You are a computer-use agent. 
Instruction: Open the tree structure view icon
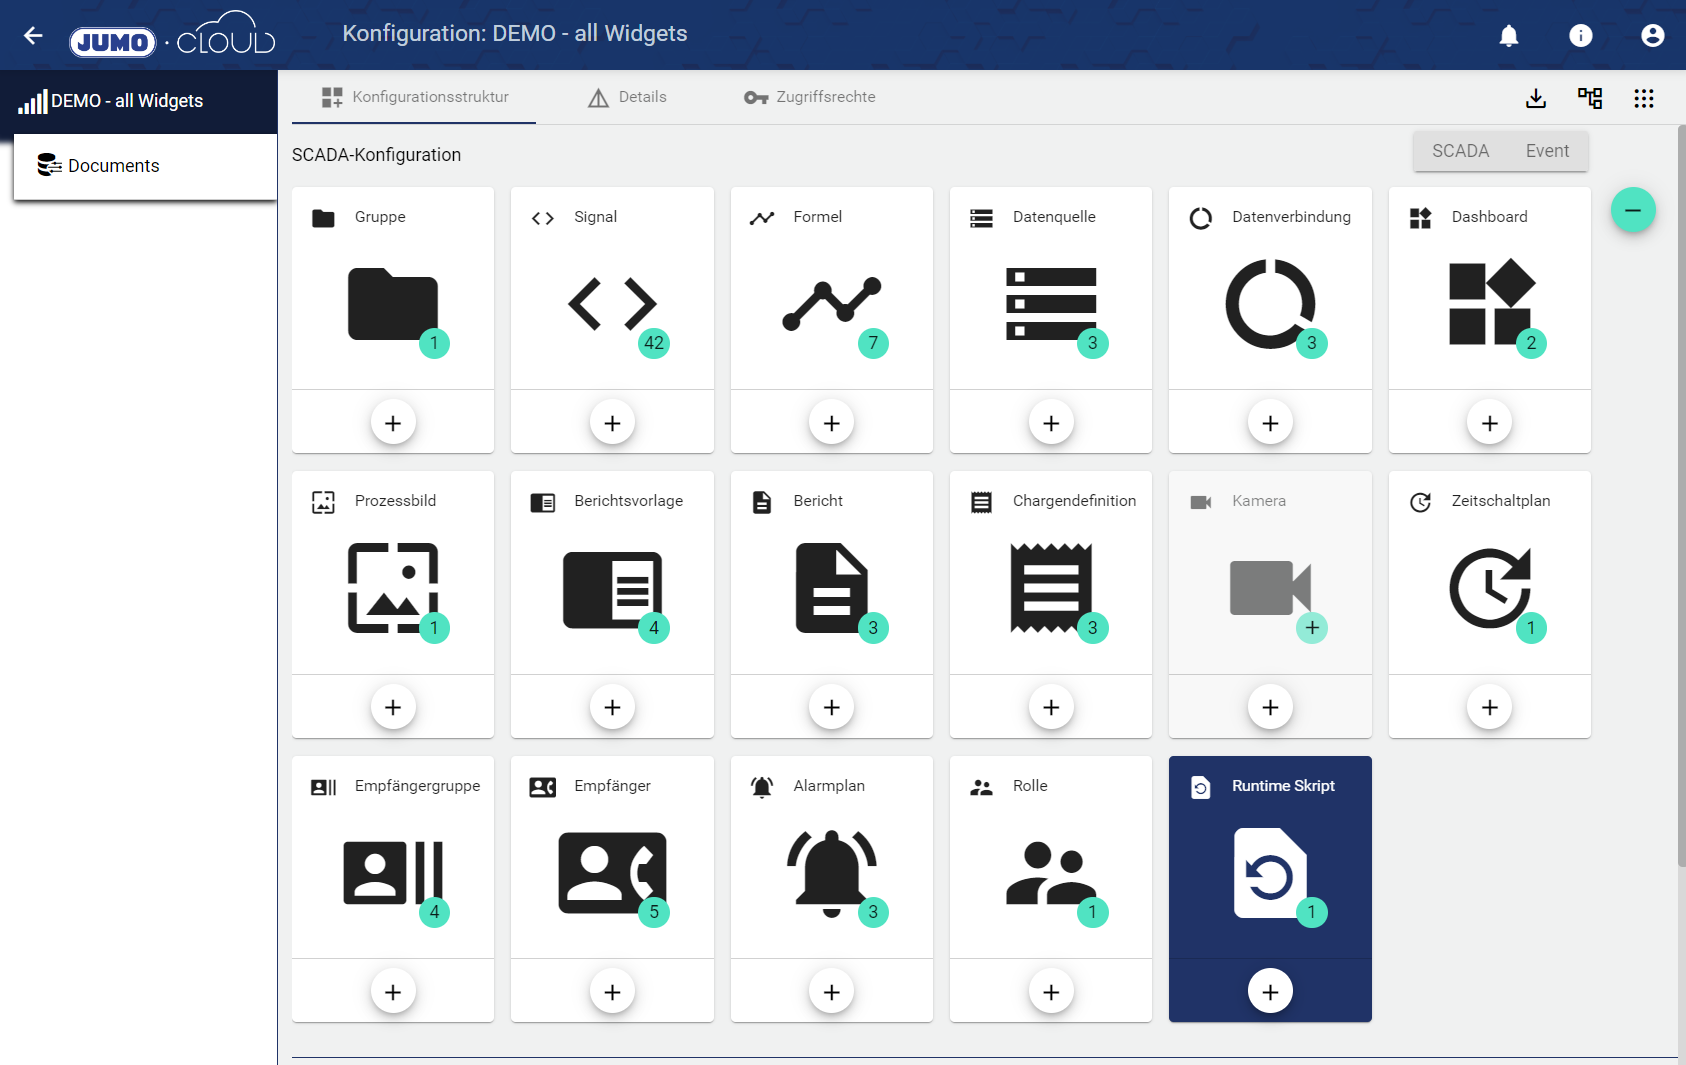coord(1590,98)
